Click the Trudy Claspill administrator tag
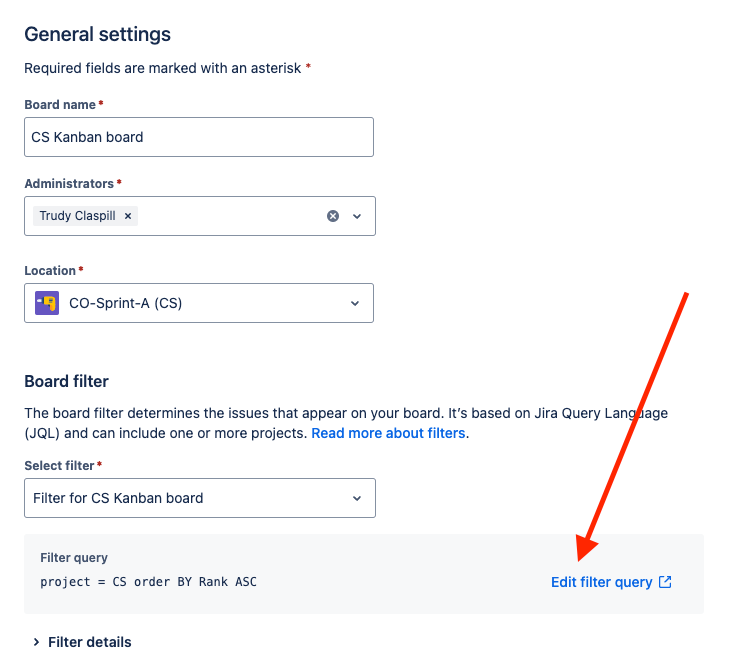Viewport: 738px width, 662px height. [x=77, y=216]
